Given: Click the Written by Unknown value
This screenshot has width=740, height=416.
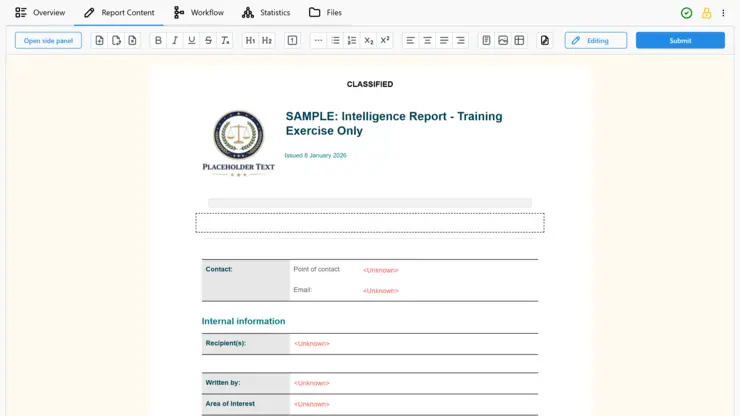Looking at the screenshot, I should (x=311, y=383).
